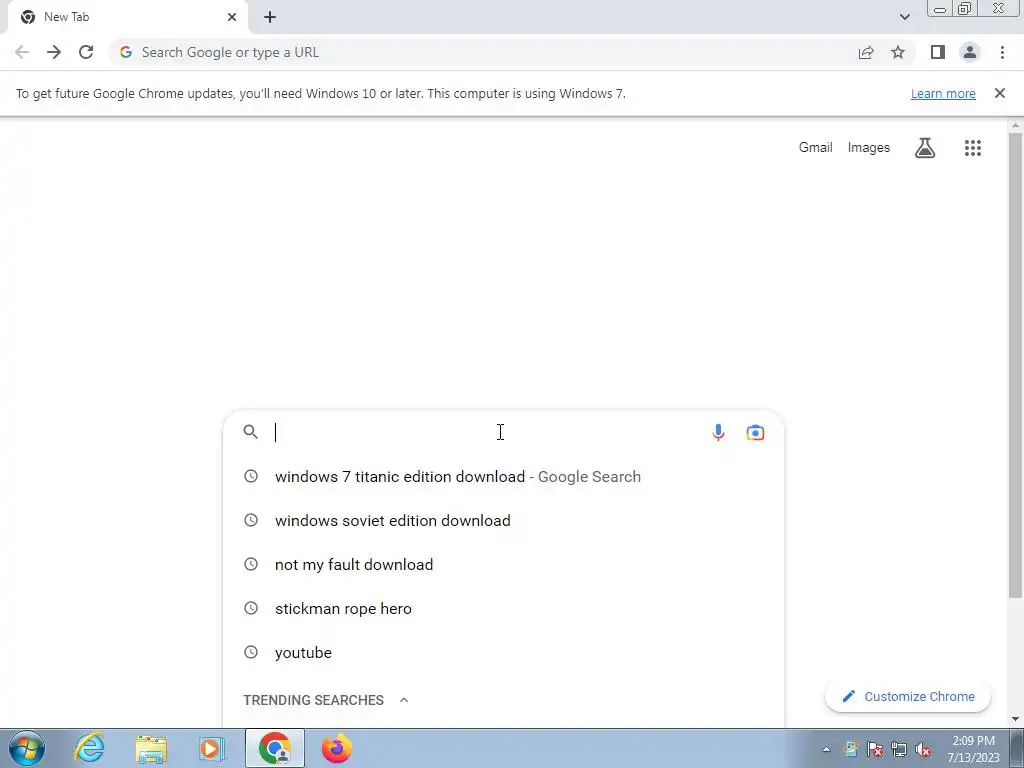1024x768 pixels.
Task: Focus the Google search input box
Action: coord(490,432)
